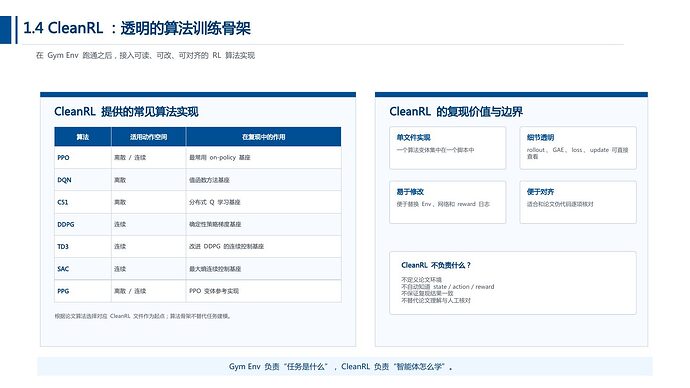Click heading 'CleanRL 的复现价值与边界'
The height and width of the screenshot is (388, 690).
[456, 112]
